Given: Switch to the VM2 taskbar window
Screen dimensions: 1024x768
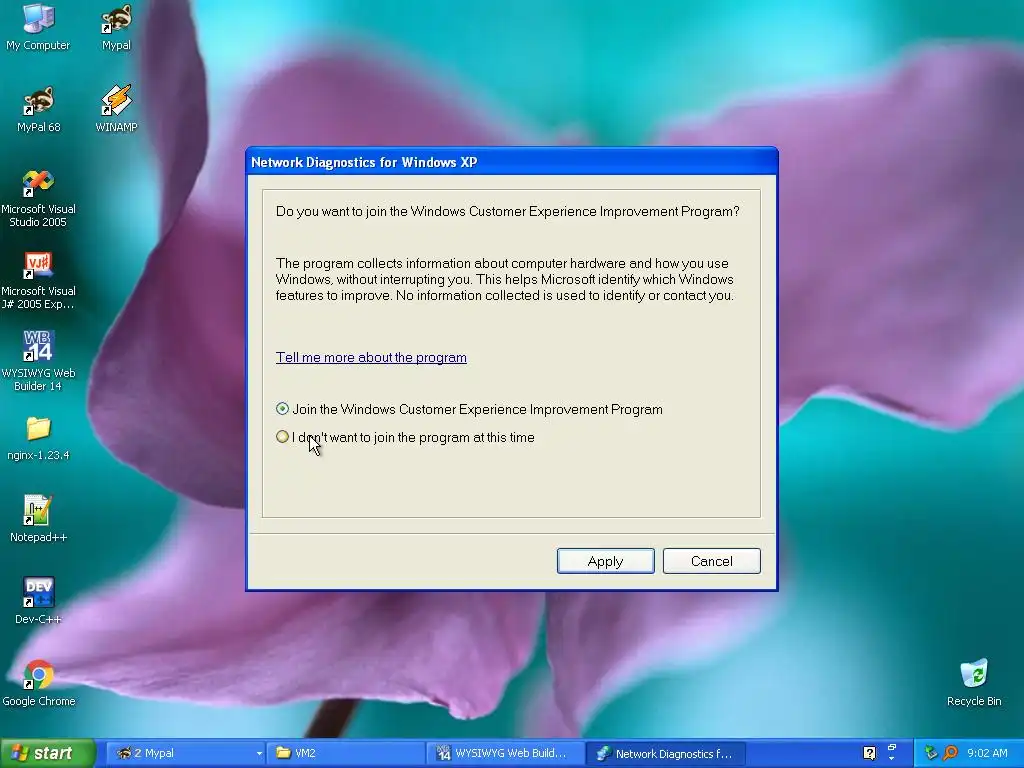Looking at the screenshot, I should point(346,753).
